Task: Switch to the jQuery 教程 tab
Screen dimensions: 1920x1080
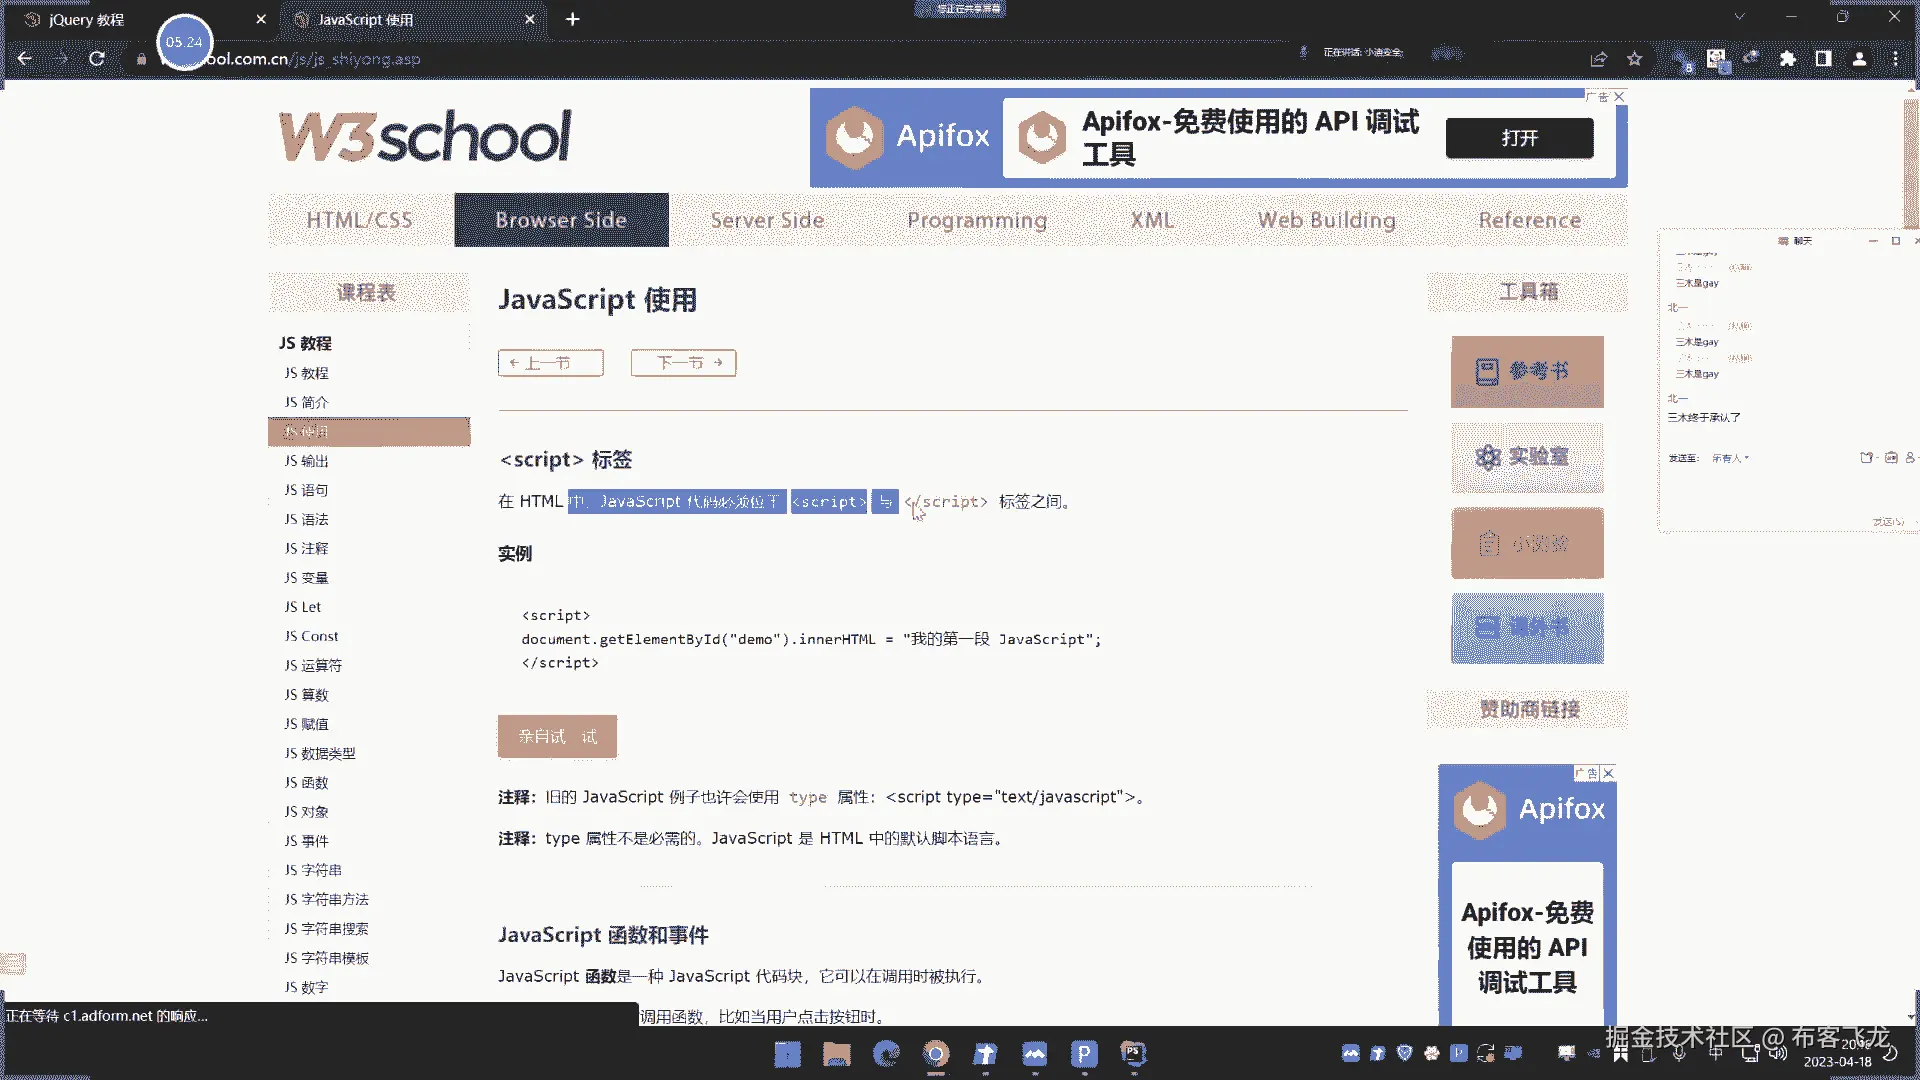Action: (87, 19)
